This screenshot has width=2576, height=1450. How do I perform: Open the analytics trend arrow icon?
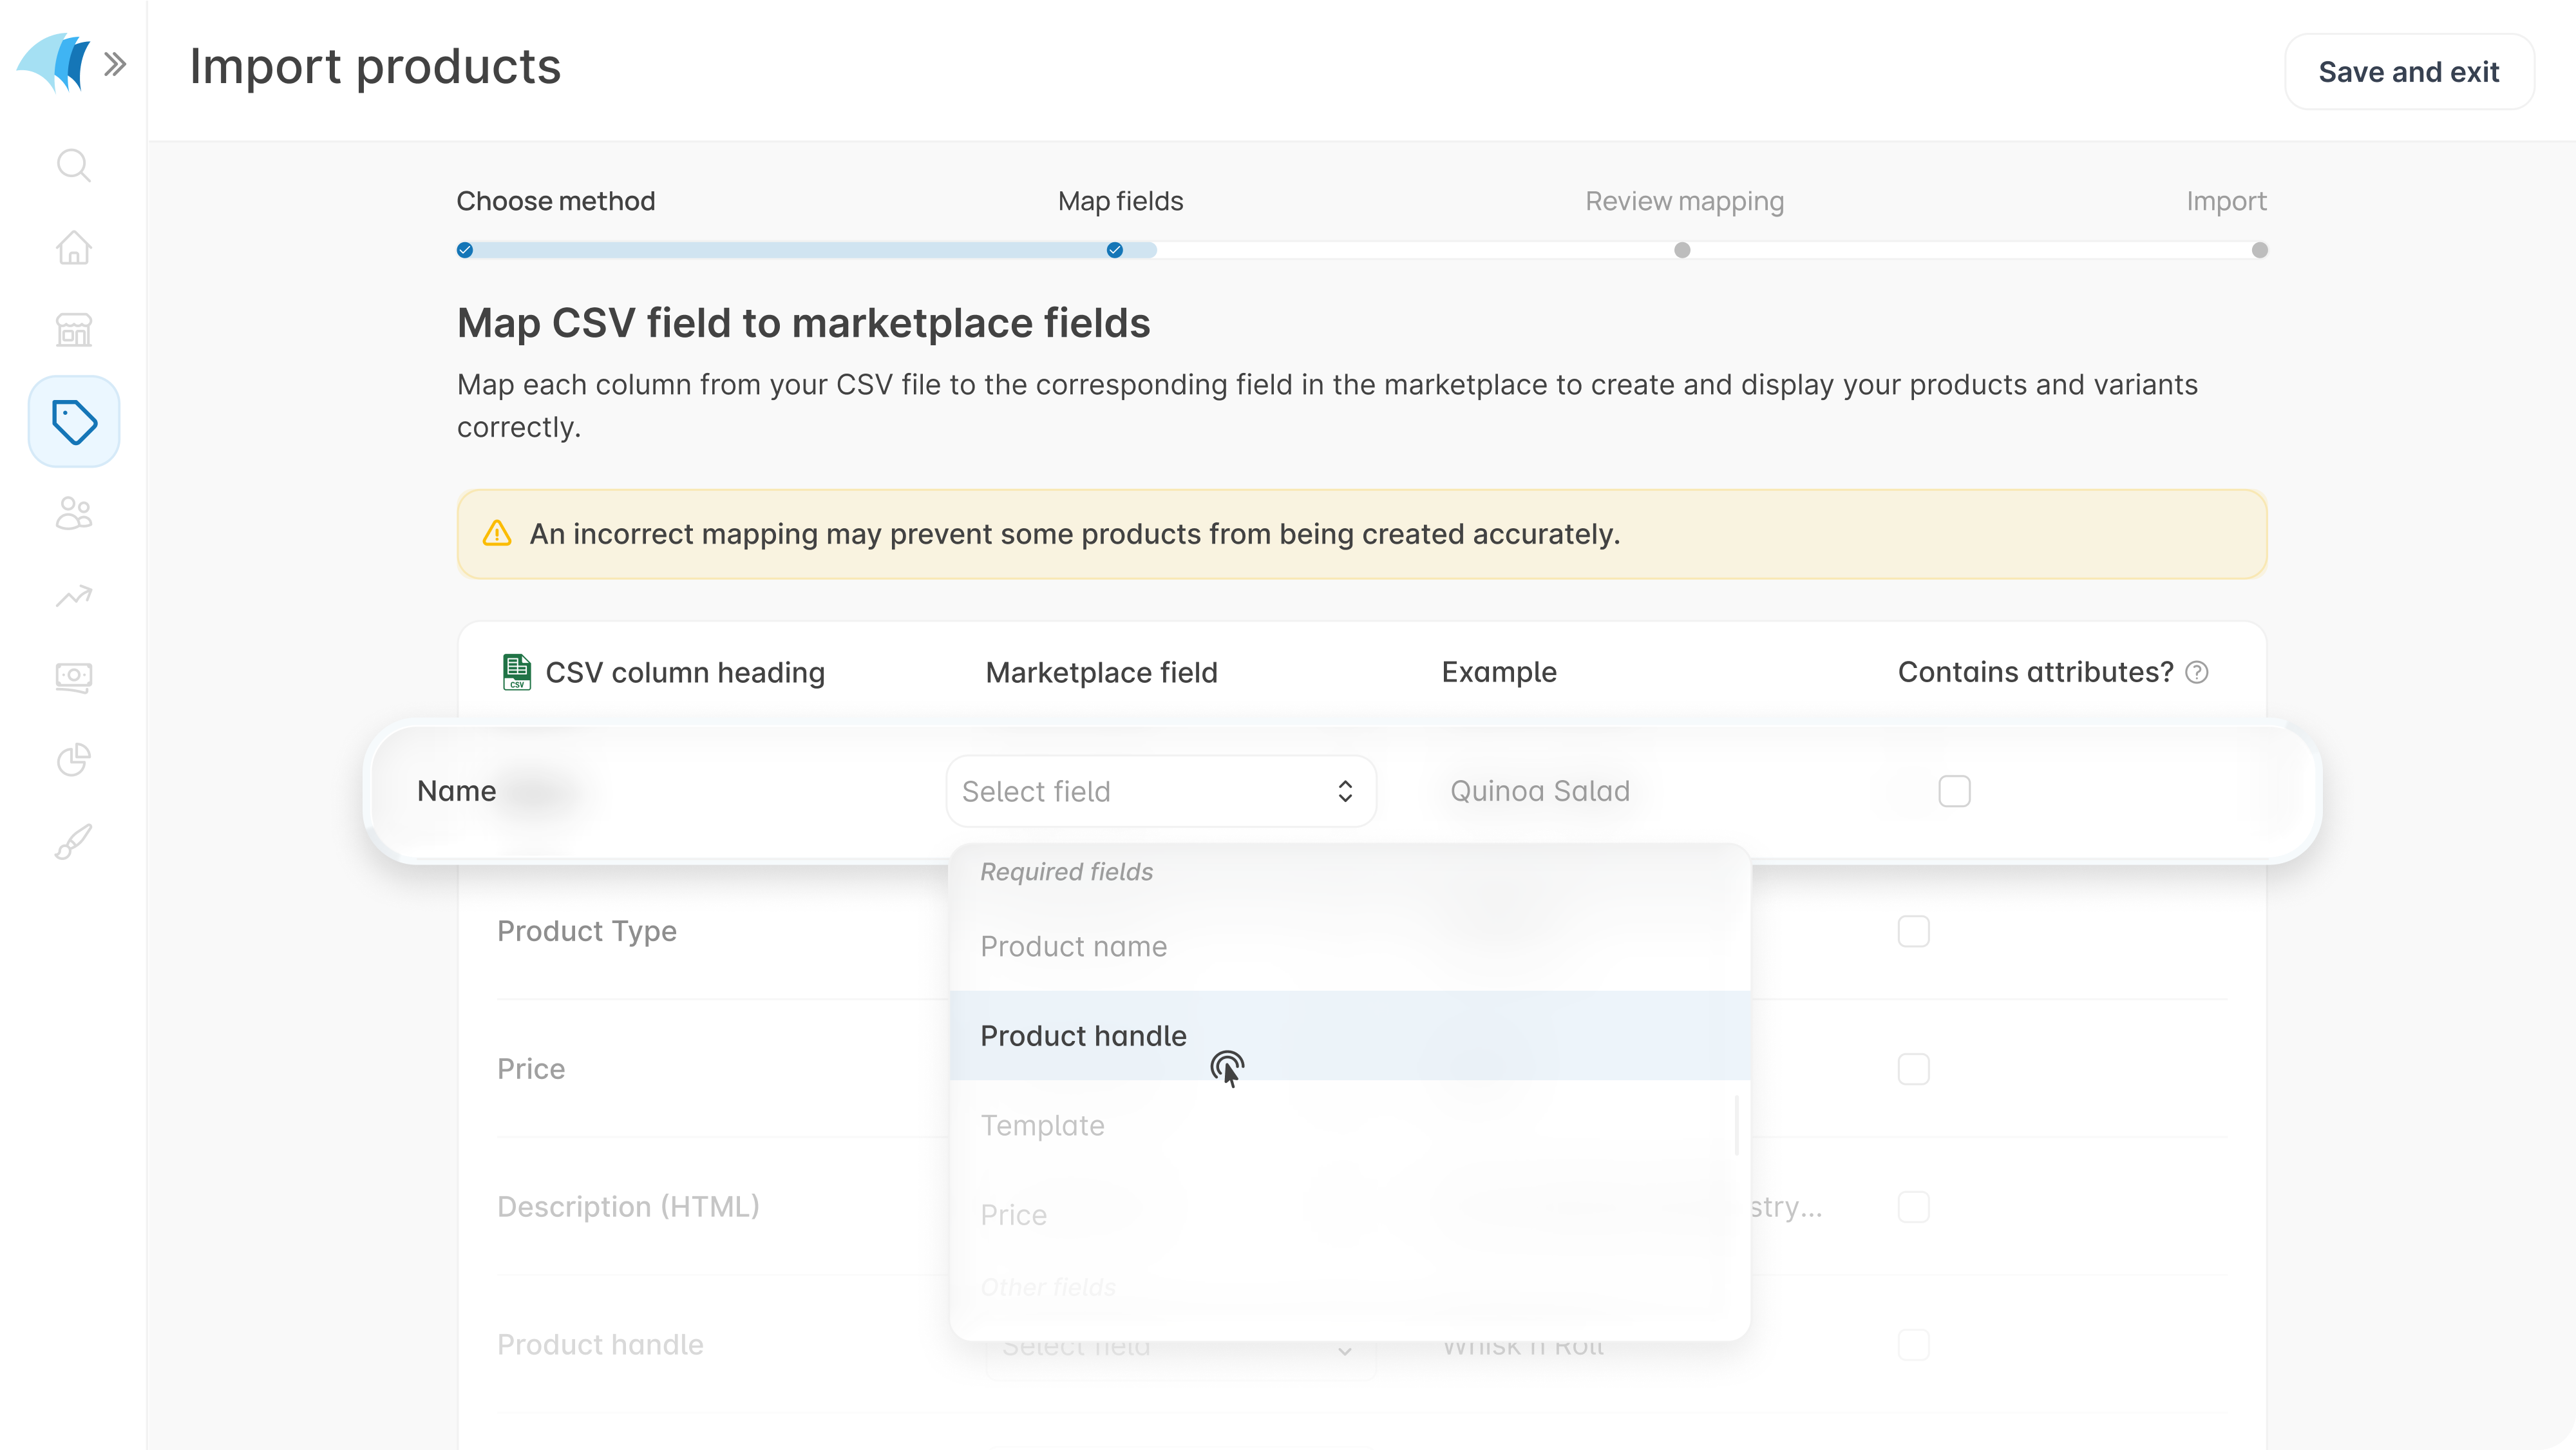coord(73,596)
